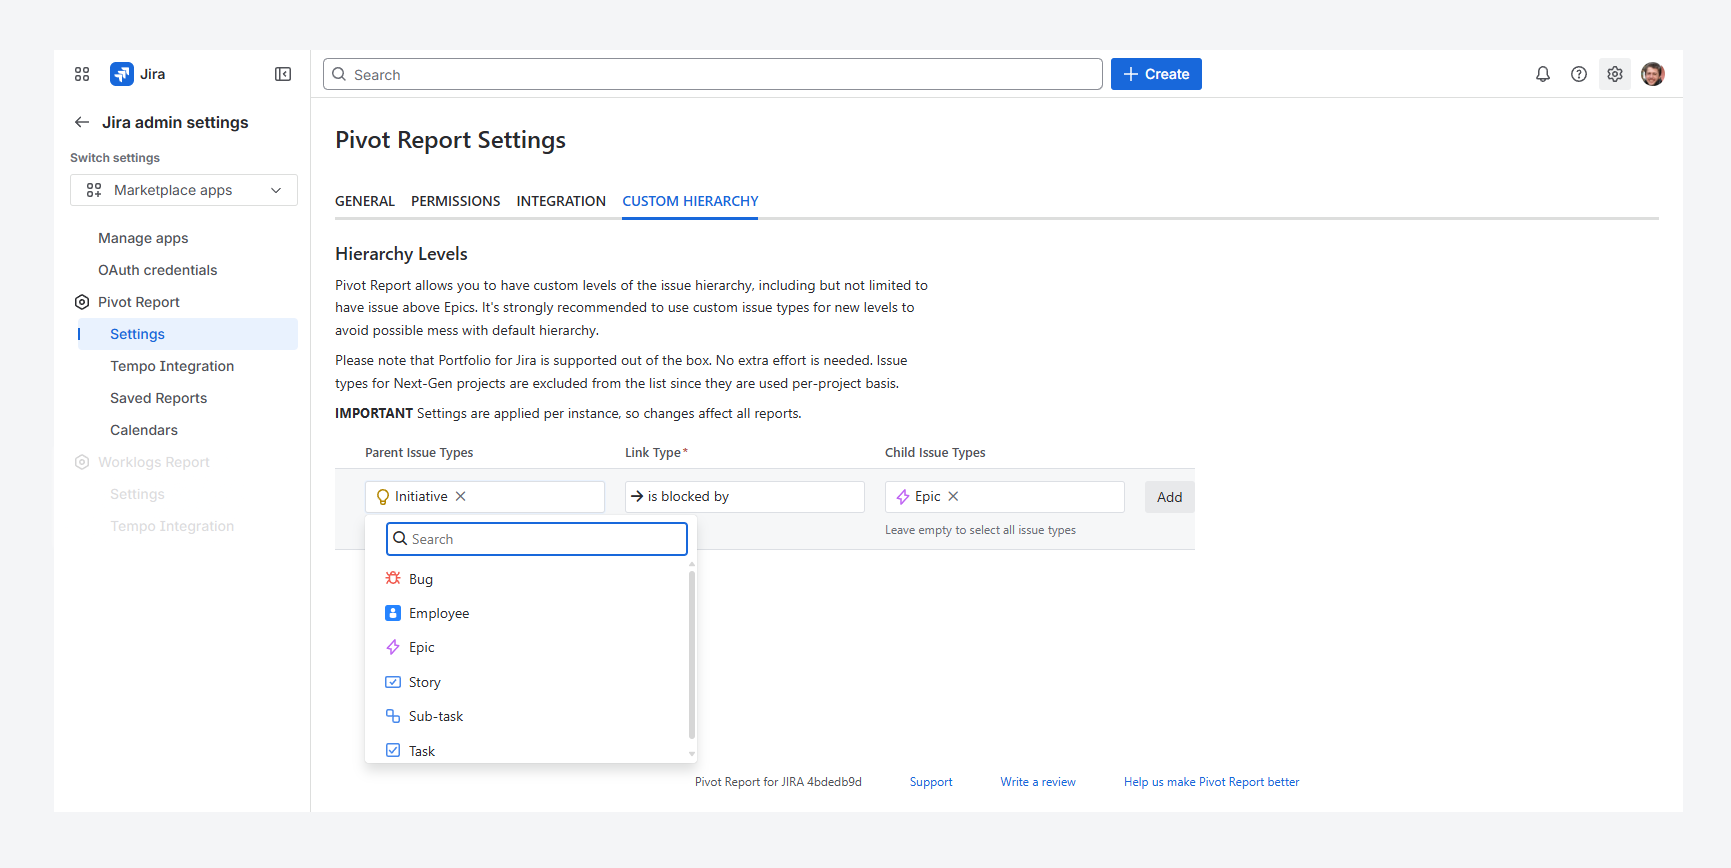This screenshot has width=1731, height=868.
Task: Open the Support link
Action: click(931, 782)
